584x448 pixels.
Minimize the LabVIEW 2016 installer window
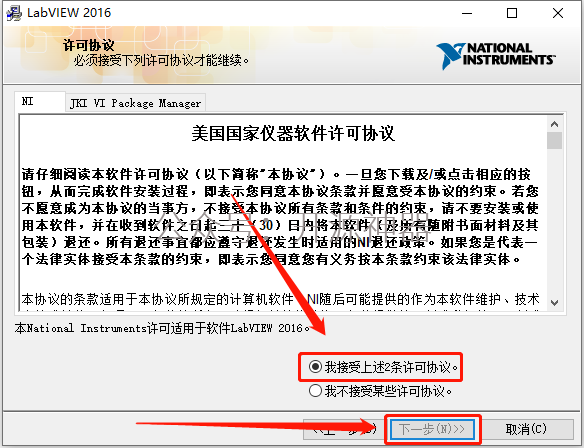[x=467, y=13]
